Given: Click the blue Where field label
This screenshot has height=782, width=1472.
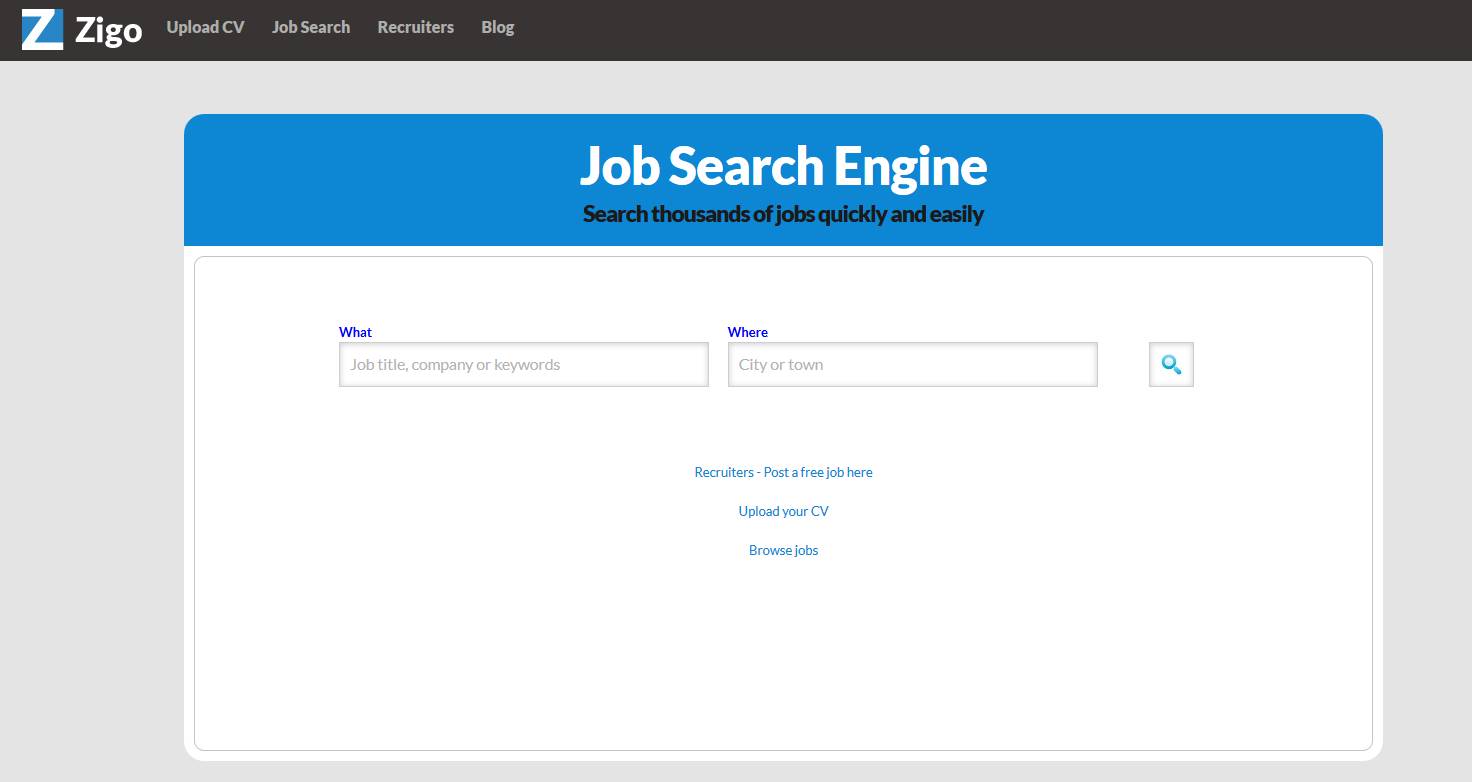Looking at the screenshot, I should point(747,332).
